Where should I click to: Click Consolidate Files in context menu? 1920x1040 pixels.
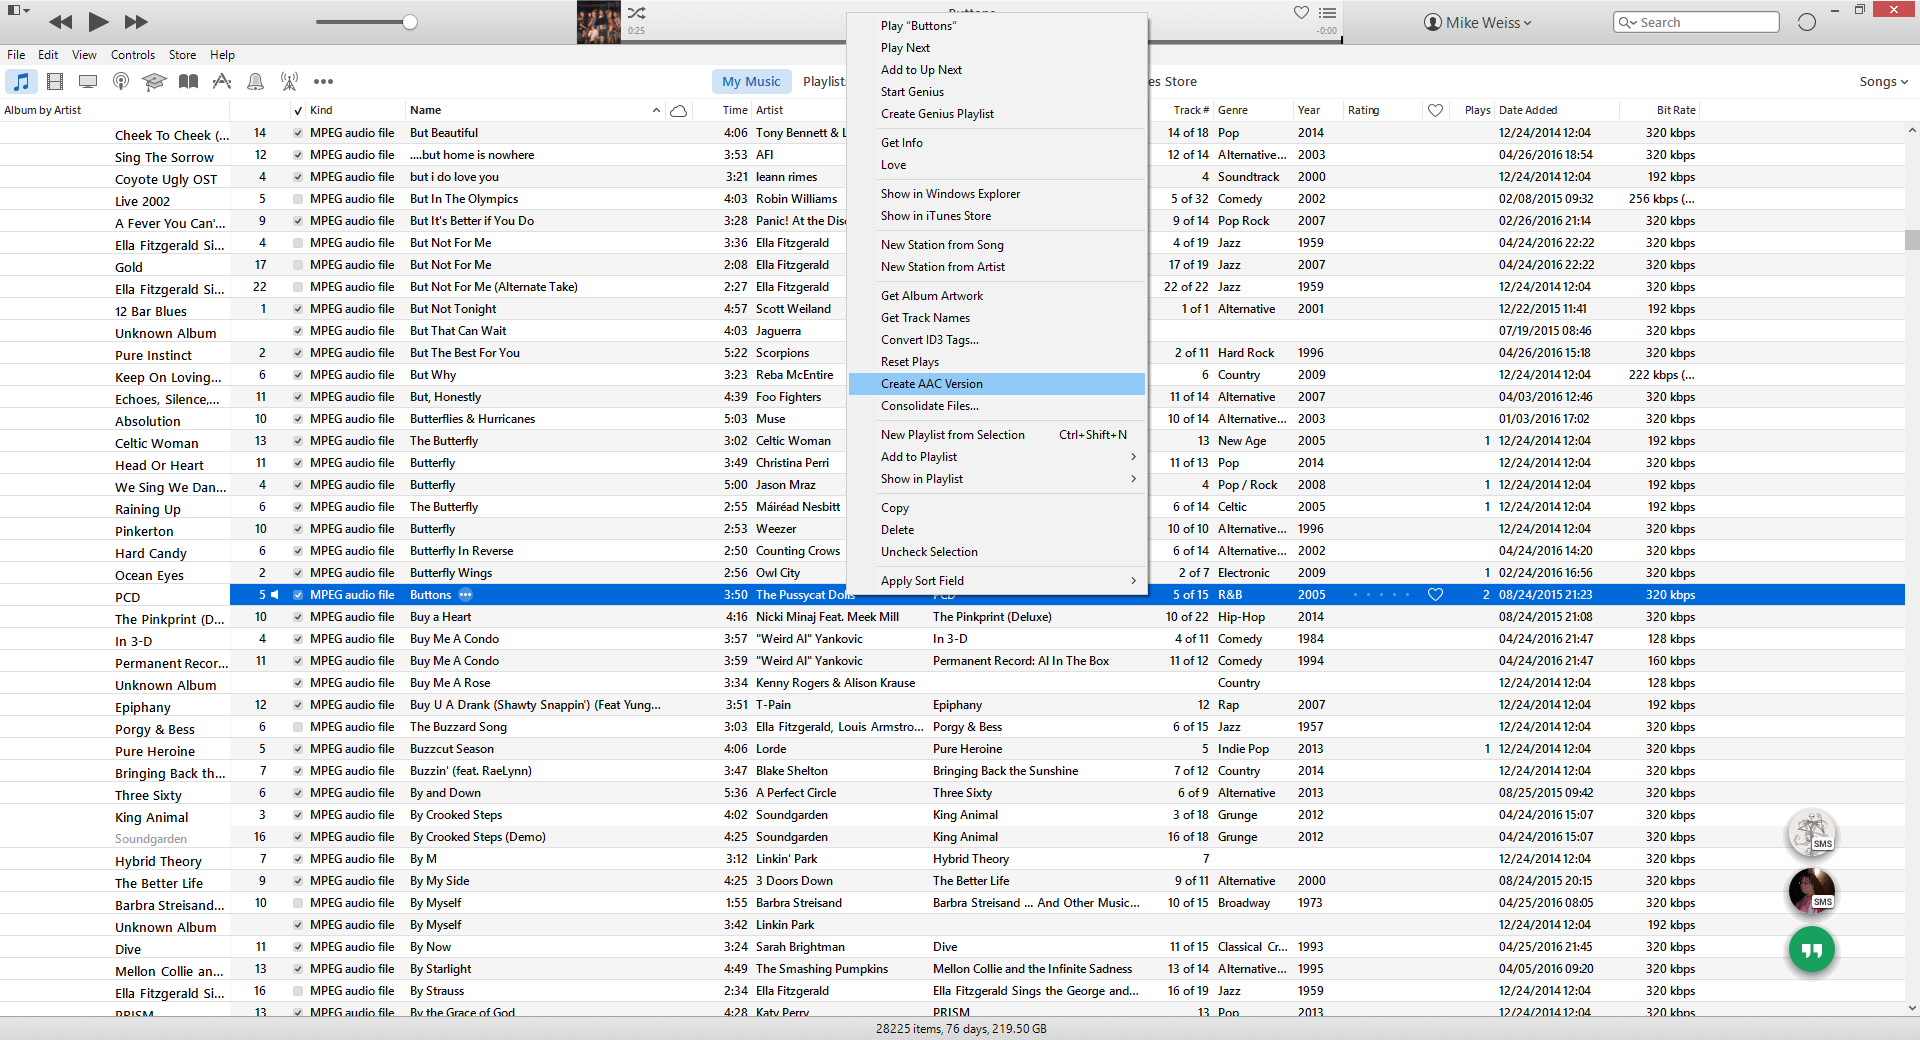tap(997, 406)
